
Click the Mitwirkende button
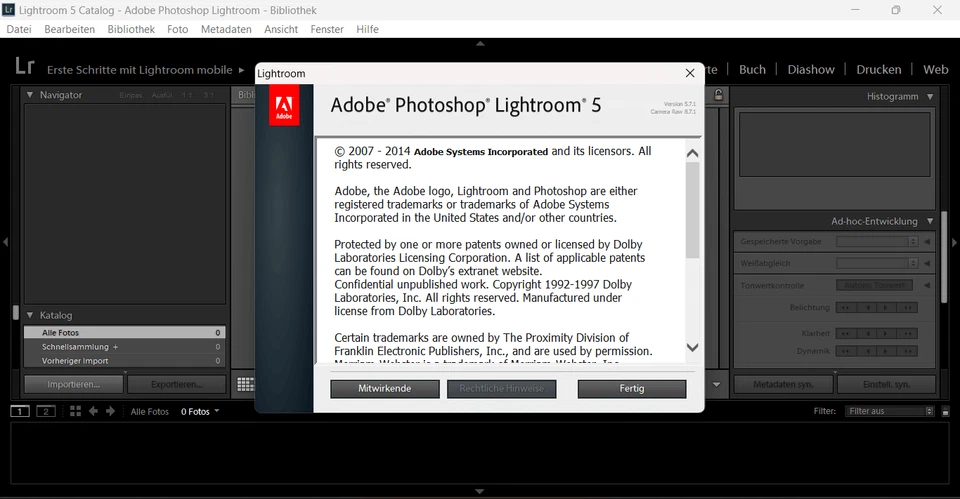(384, 389)
